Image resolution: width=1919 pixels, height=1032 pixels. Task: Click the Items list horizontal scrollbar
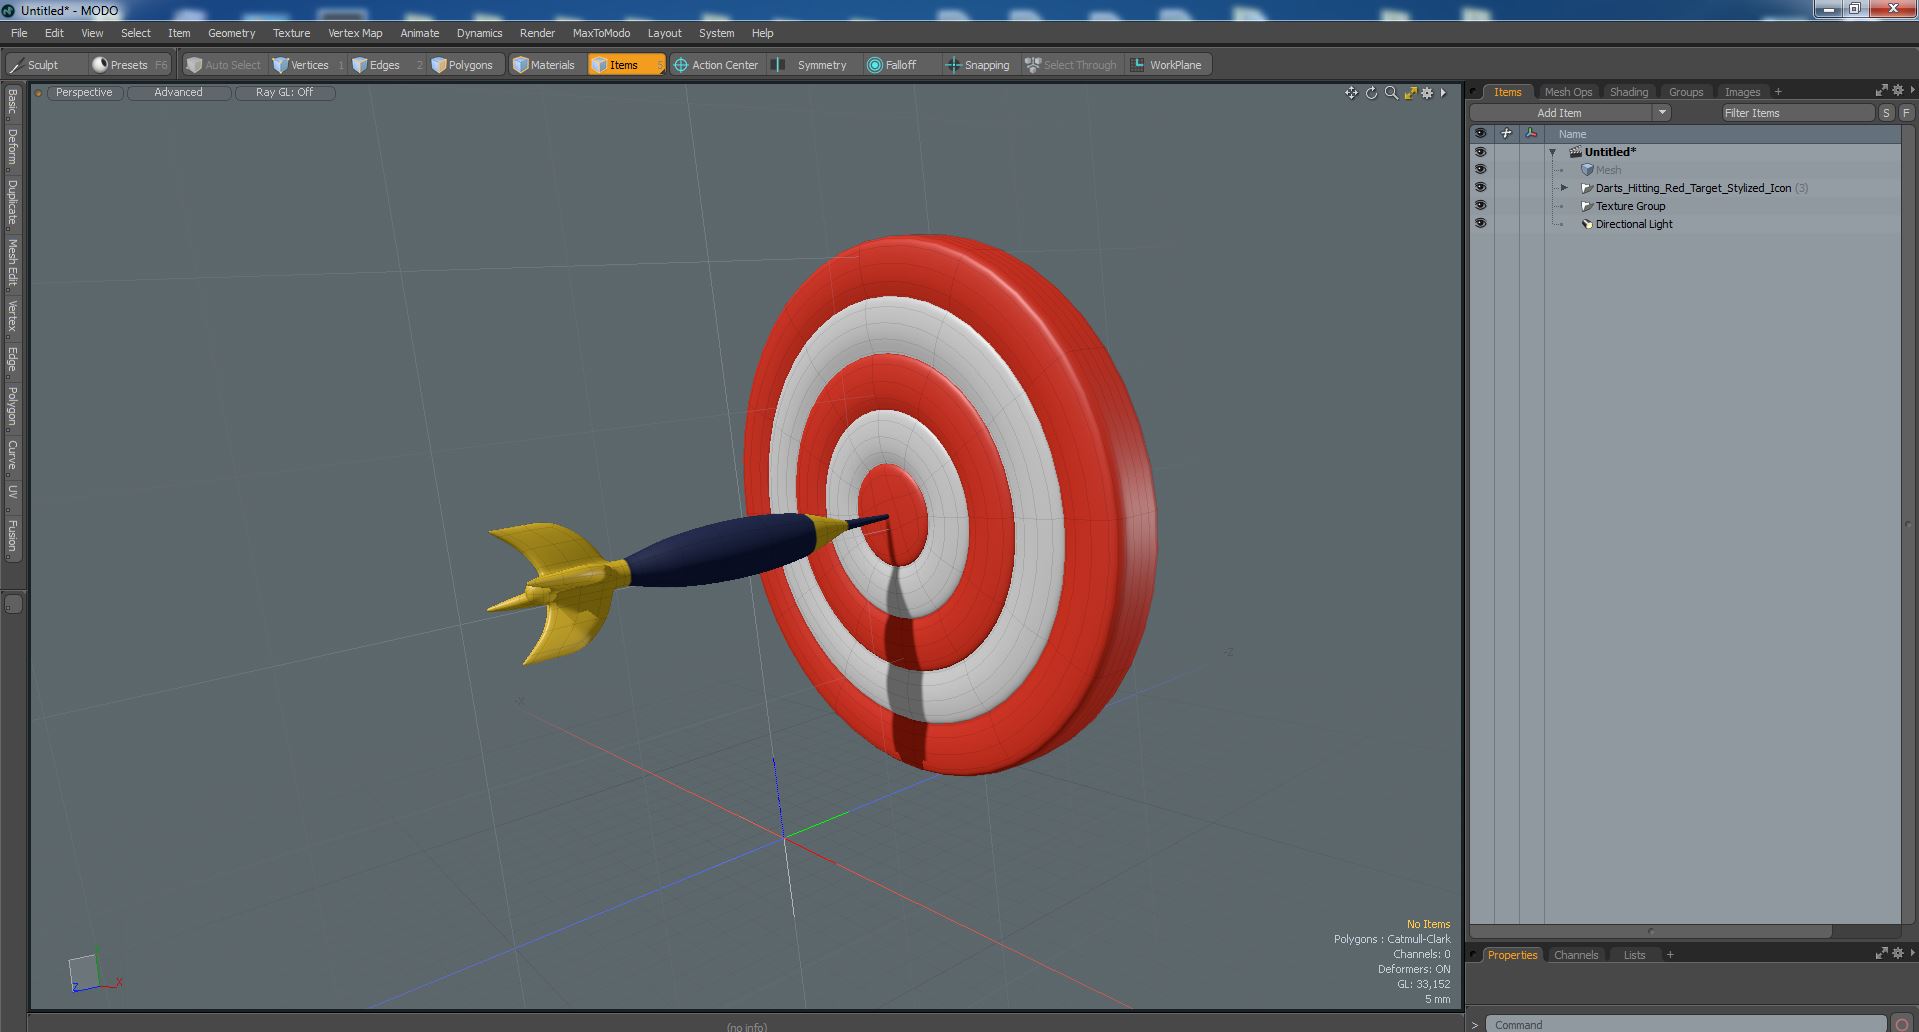click(1650, 931)
